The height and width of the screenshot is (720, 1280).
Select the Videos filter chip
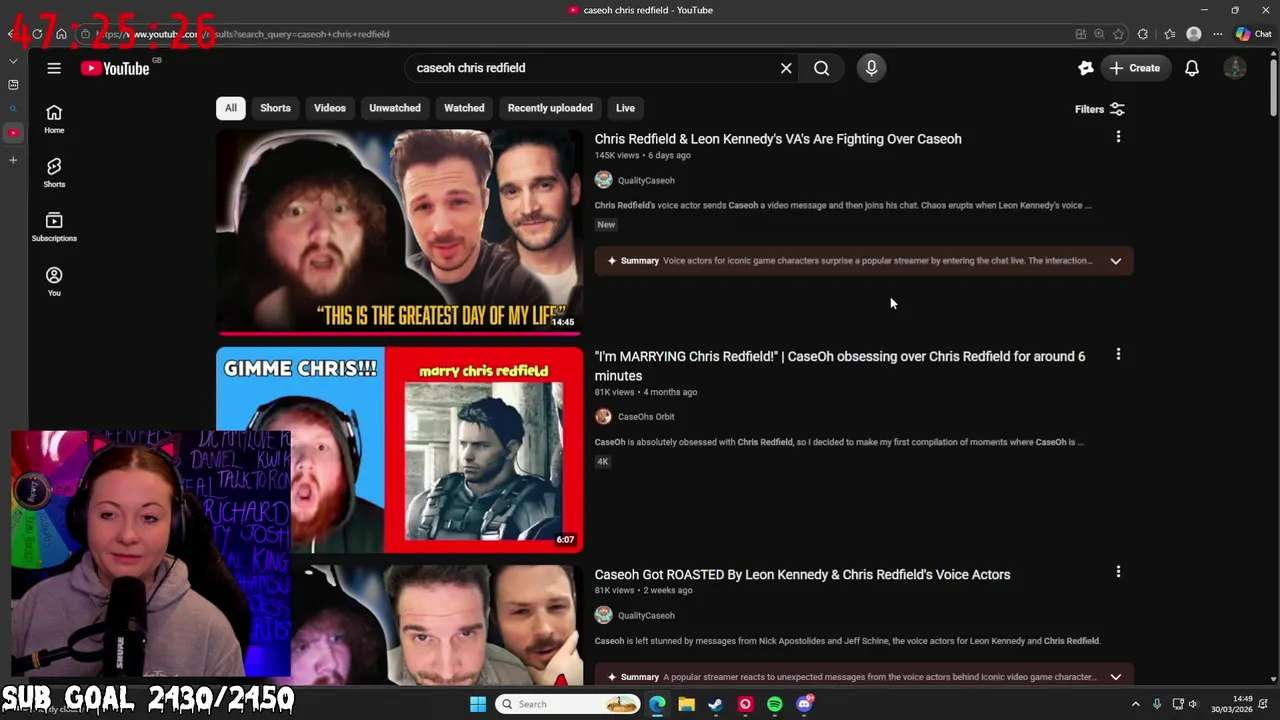coord(330,108)
